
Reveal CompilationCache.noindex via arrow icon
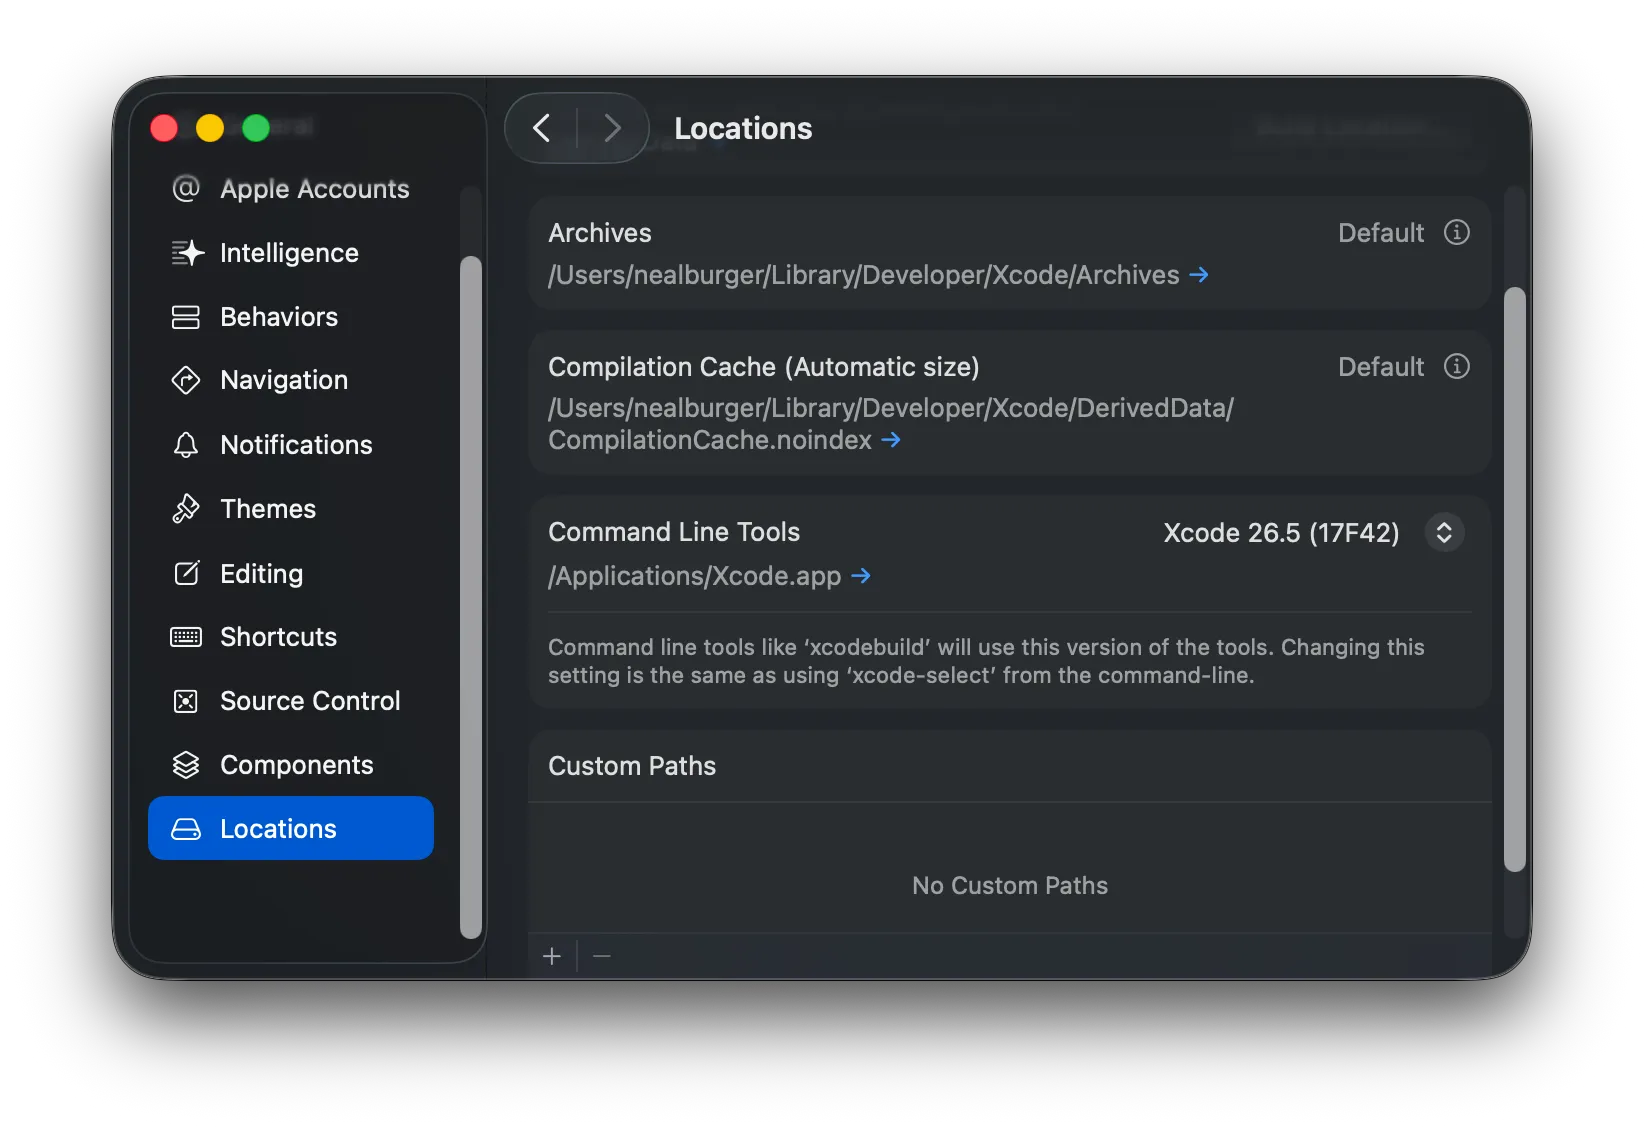[x=891, y=440]
